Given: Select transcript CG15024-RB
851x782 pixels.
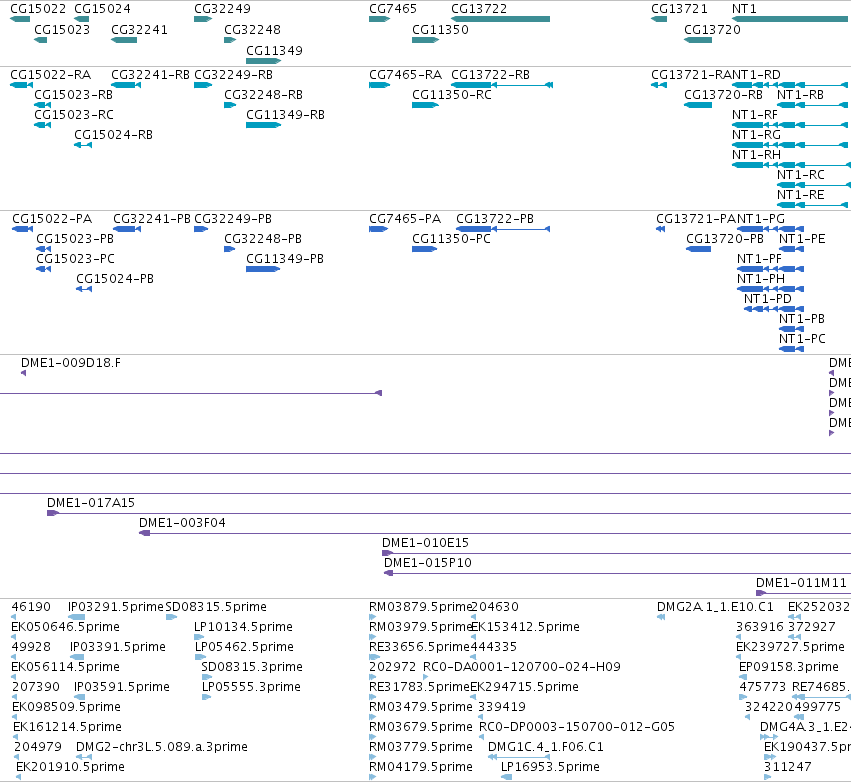Looking at the screenshot, I should point(113,135).
